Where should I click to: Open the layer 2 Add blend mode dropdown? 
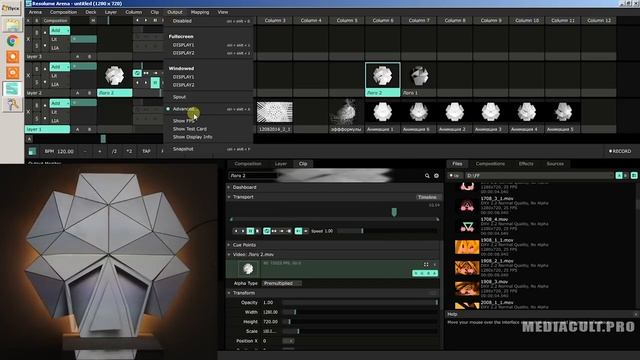60,67
